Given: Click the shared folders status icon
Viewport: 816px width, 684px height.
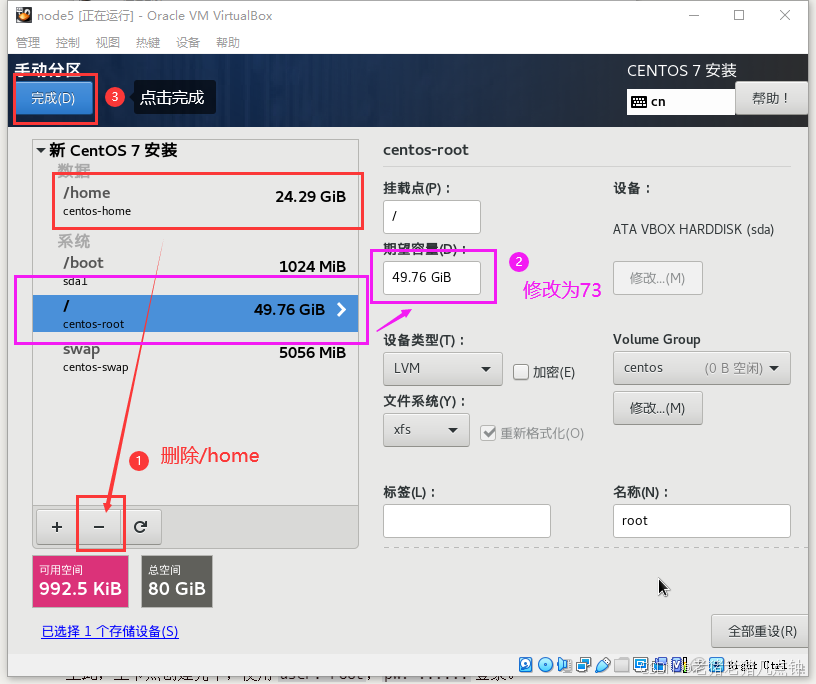Looking at the screenshot, I should pos(621,665).
